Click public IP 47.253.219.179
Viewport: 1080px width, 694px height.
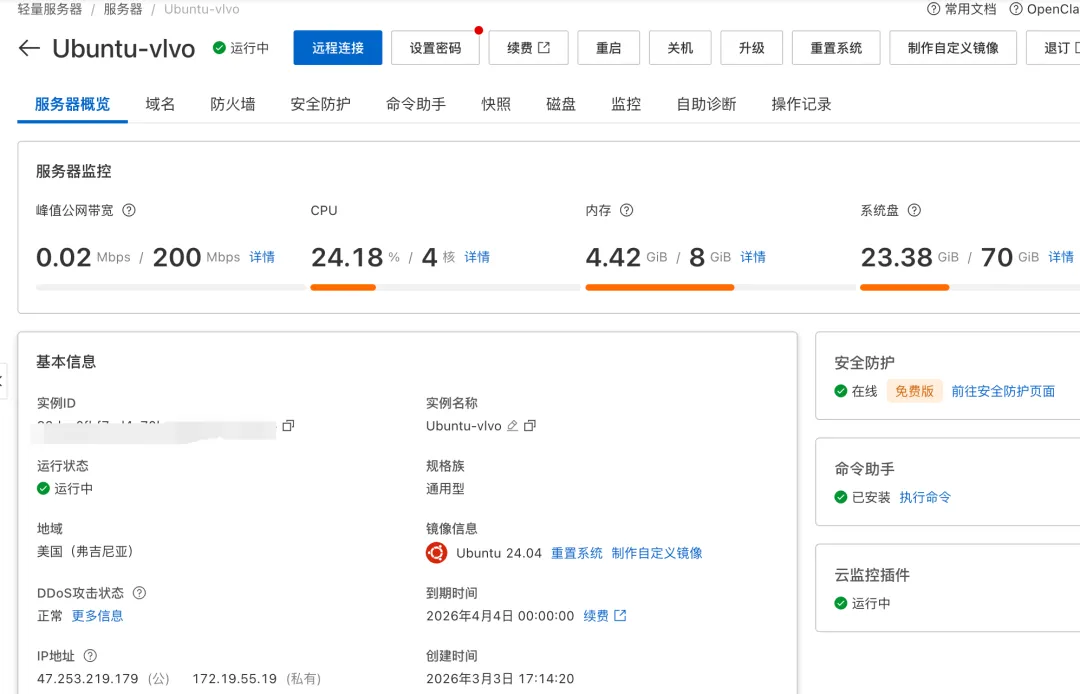click(x=87, y=678)
